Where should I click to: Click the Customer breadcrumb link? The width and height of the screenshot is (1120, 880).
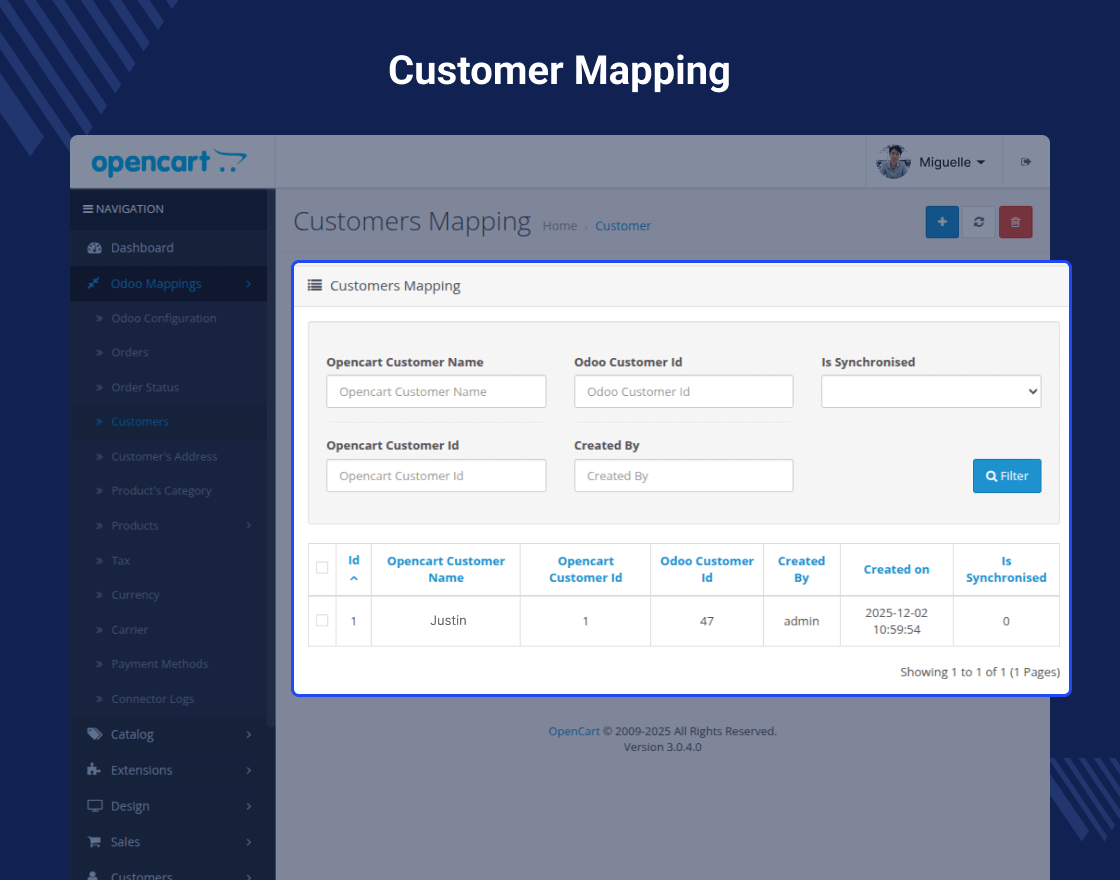tap(623, 226)
